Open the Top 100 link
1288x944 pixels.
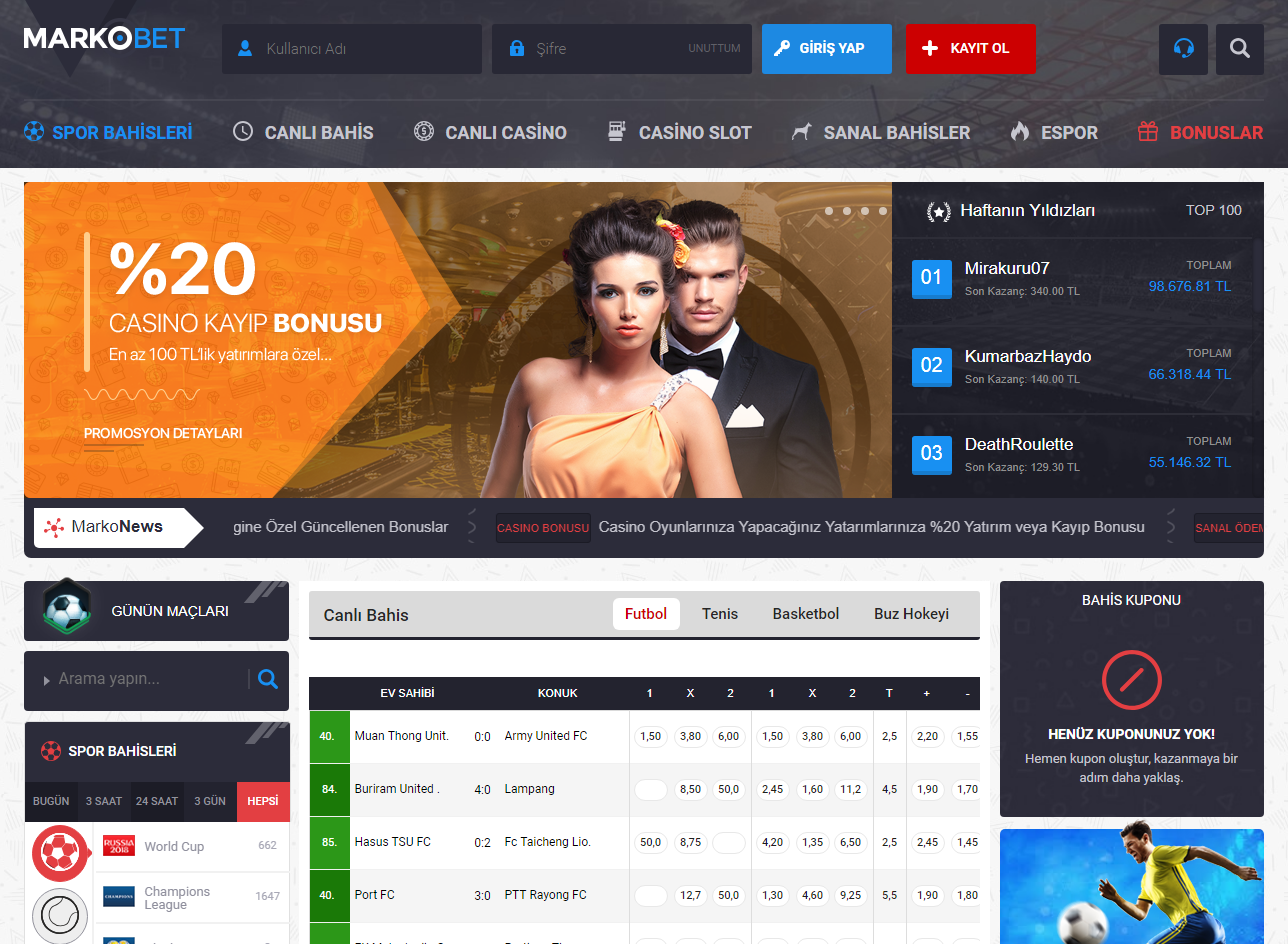click(1214, 210)
